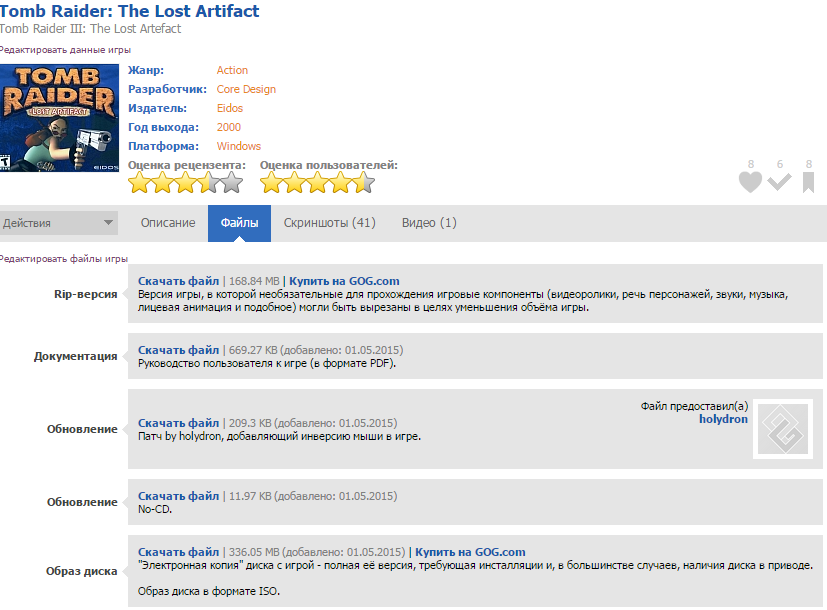Click Редактировать данные игры link
Viewport: 827px width, 610px height.
tap(65, 50)
